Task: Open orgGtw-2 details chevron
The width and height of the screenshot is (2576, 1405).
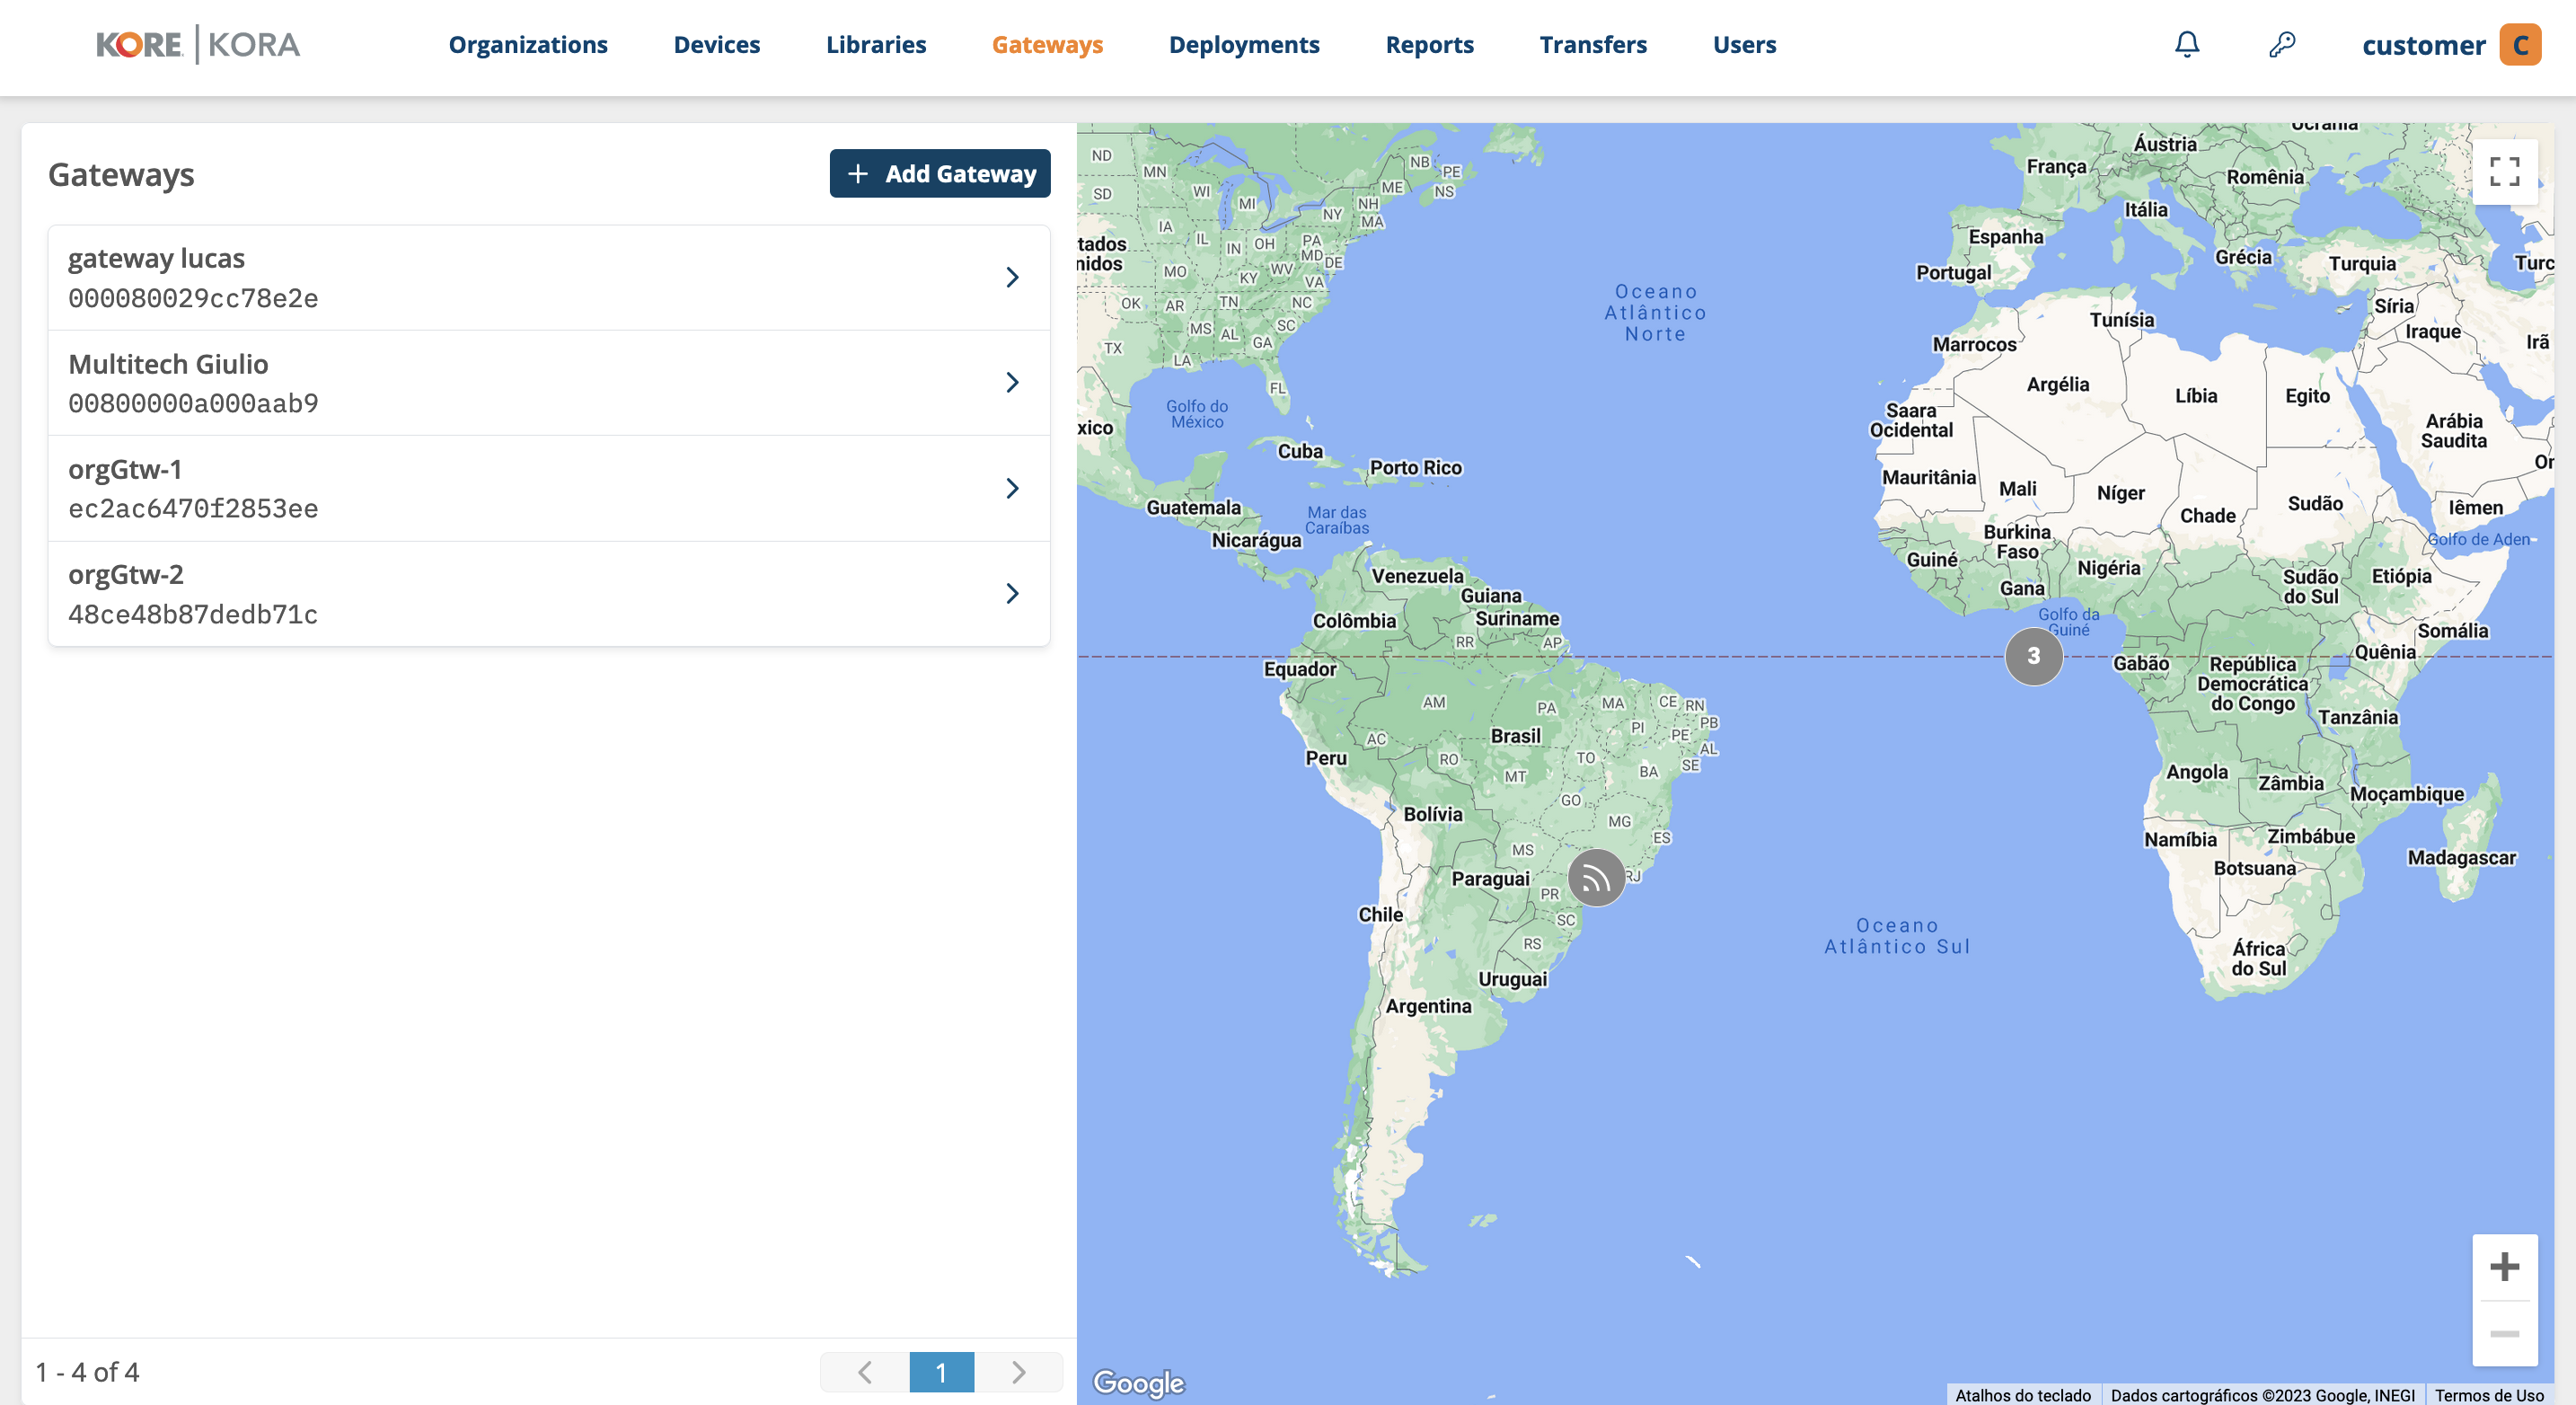Action: (x=1012, y=594)
